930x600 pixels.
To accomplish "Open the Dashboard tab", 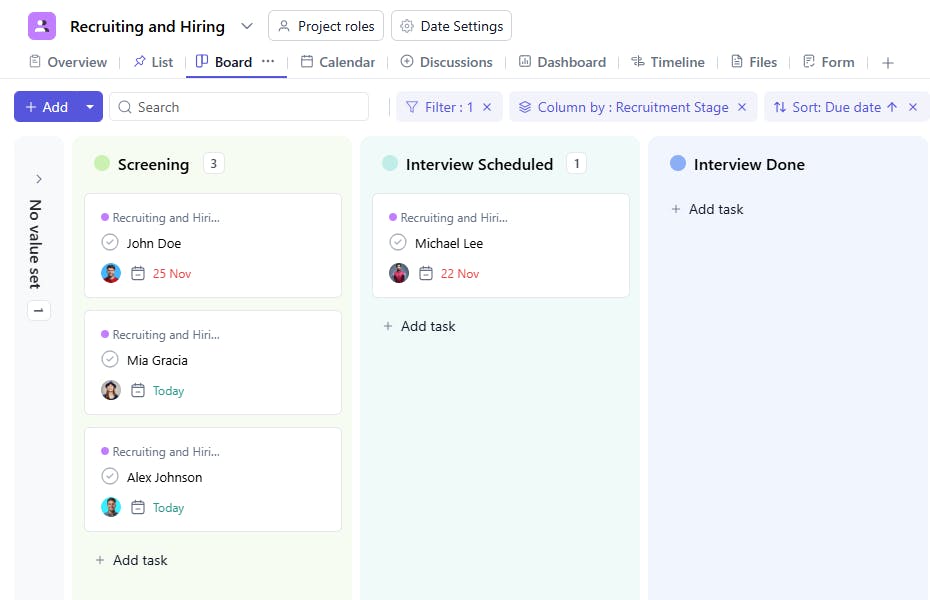I will pyautogui.click(x=562, y=62).
